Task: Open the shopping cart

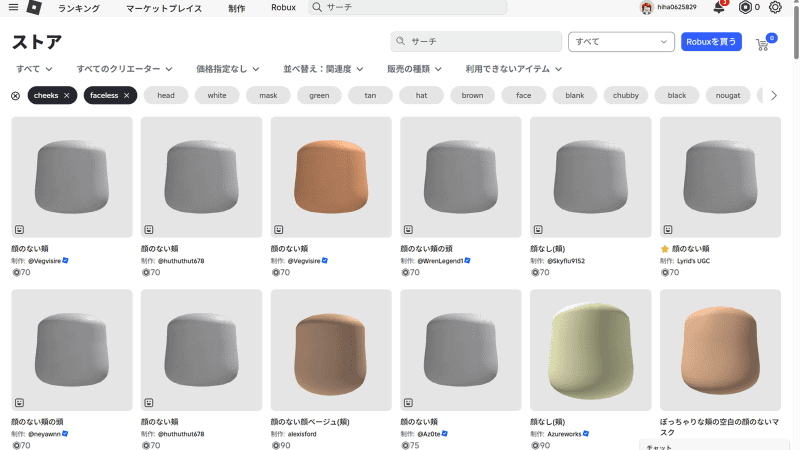Action: (x=763, y=45)
